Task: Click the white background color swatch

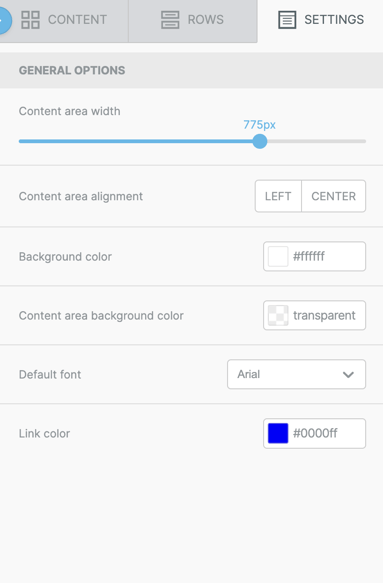Action: coord(278,257)
